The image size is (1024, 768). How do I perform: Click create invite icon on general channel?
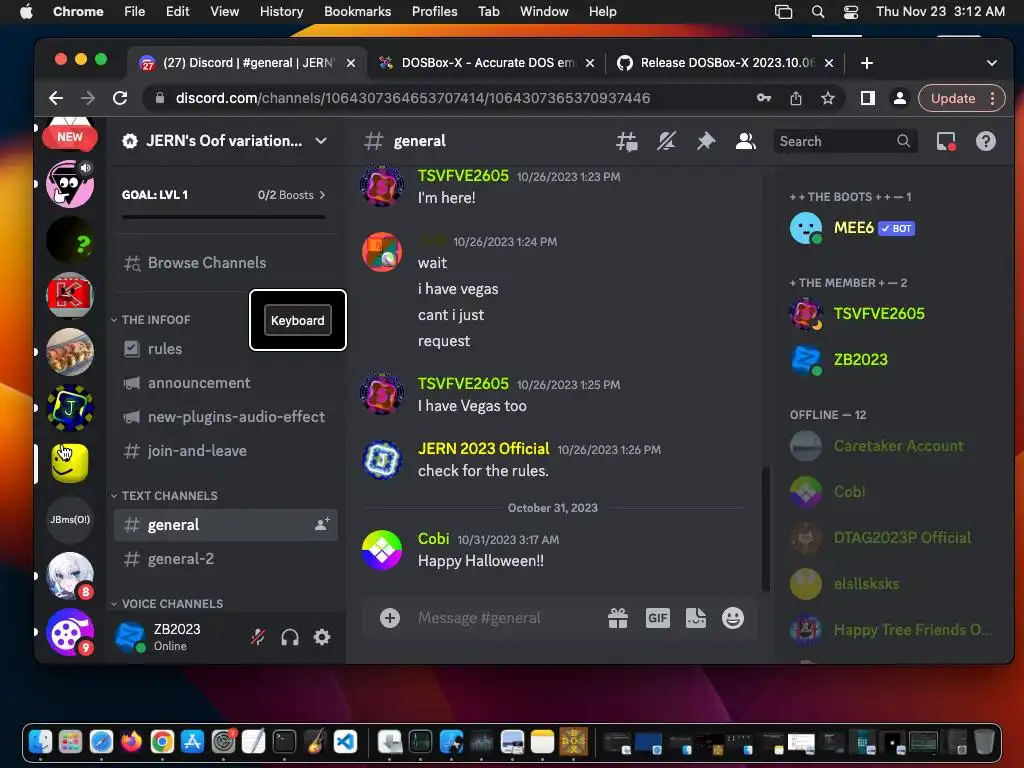[322, 524]
